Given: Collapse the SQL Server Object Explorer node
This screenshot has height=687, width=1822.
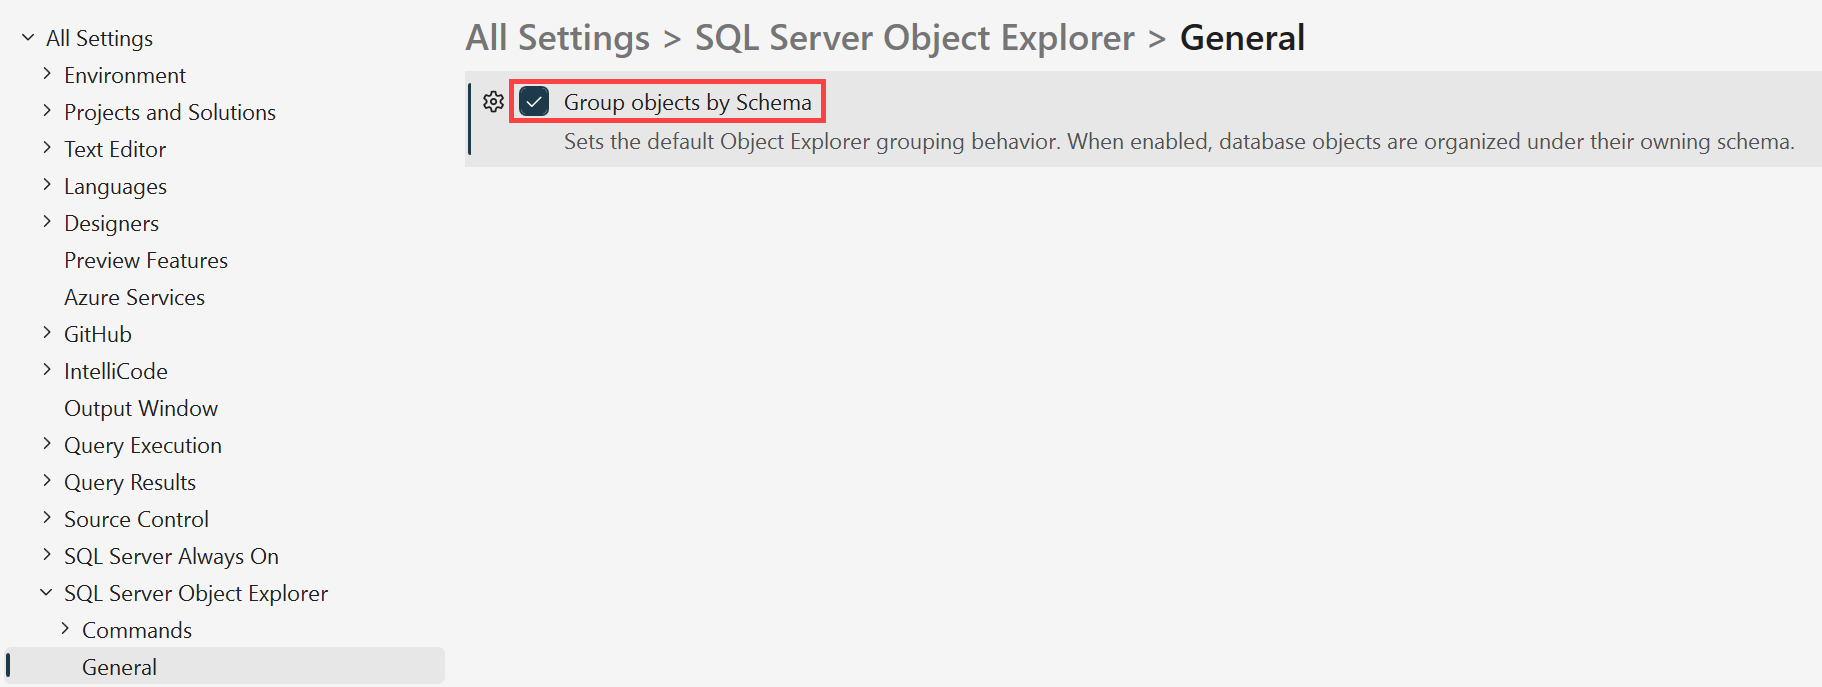Looking at the screenshot, I should pos(45,591).
